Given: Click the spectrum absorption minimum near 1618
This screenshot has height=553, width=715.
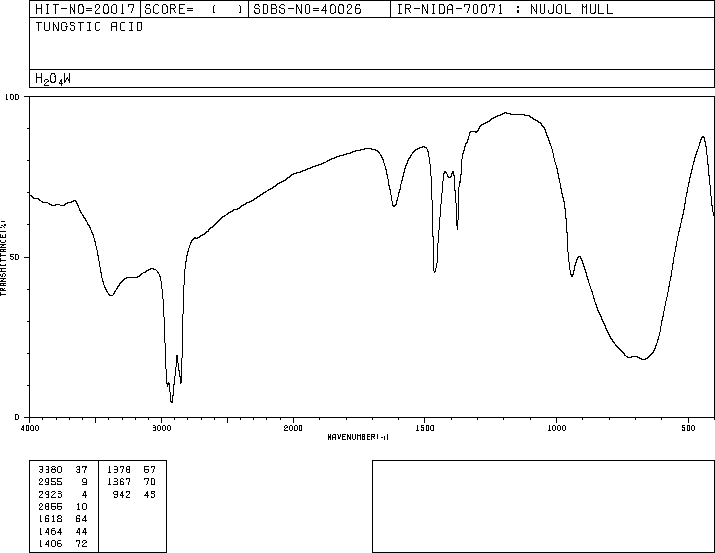Looking at the screenshot, I should 394,206.
